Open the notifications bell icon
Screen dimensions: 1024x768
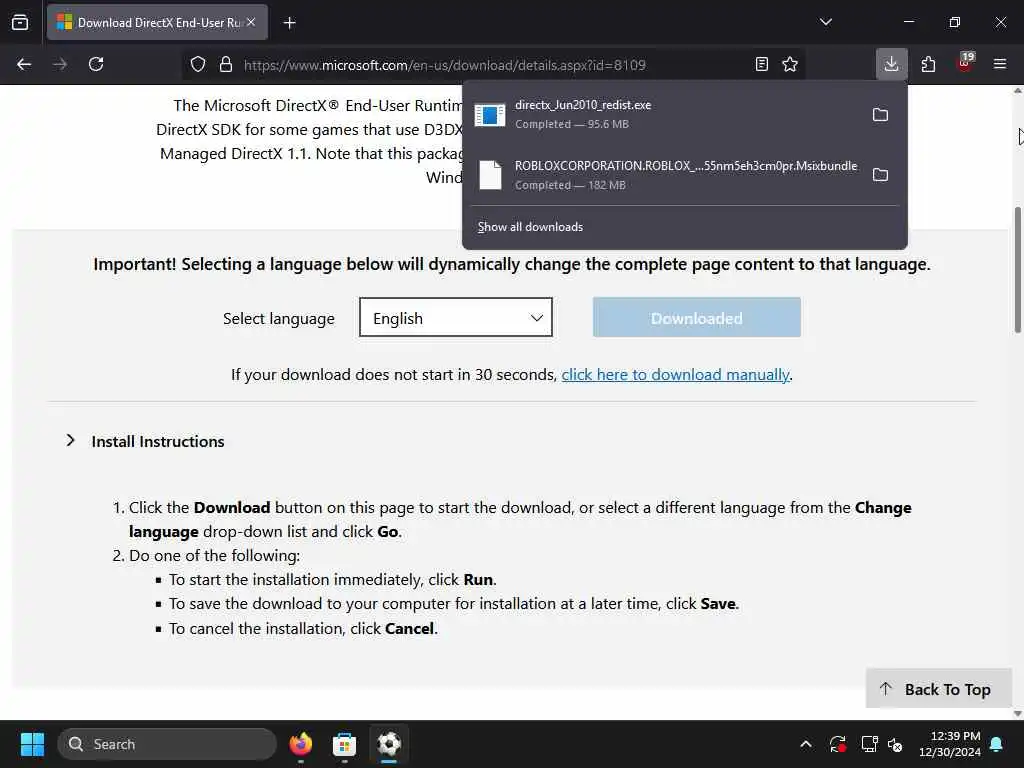click(997, 744)
